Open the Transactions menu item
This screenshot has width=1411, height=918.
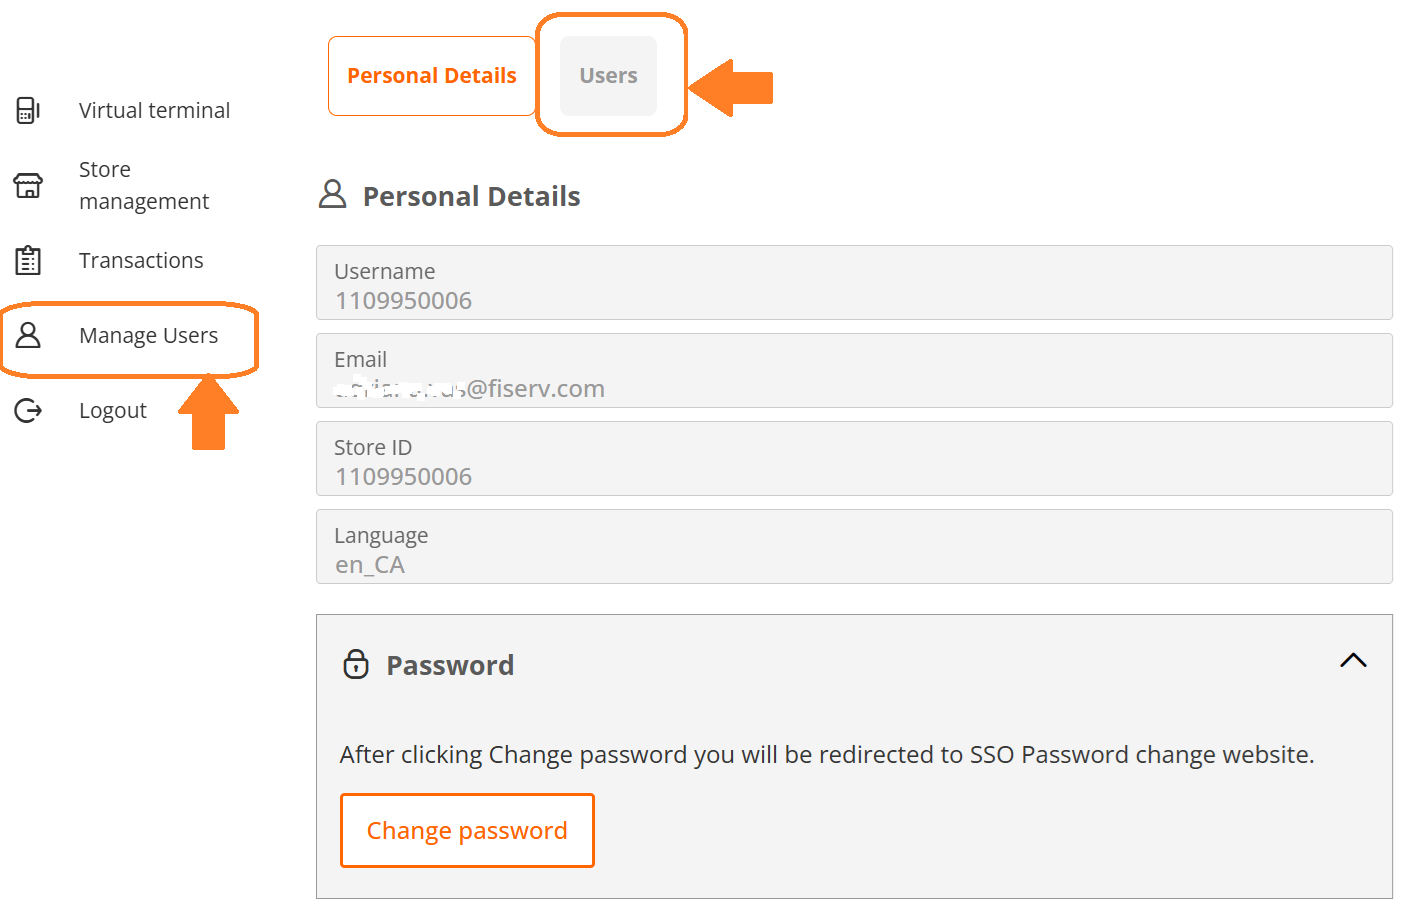[141, 260]
